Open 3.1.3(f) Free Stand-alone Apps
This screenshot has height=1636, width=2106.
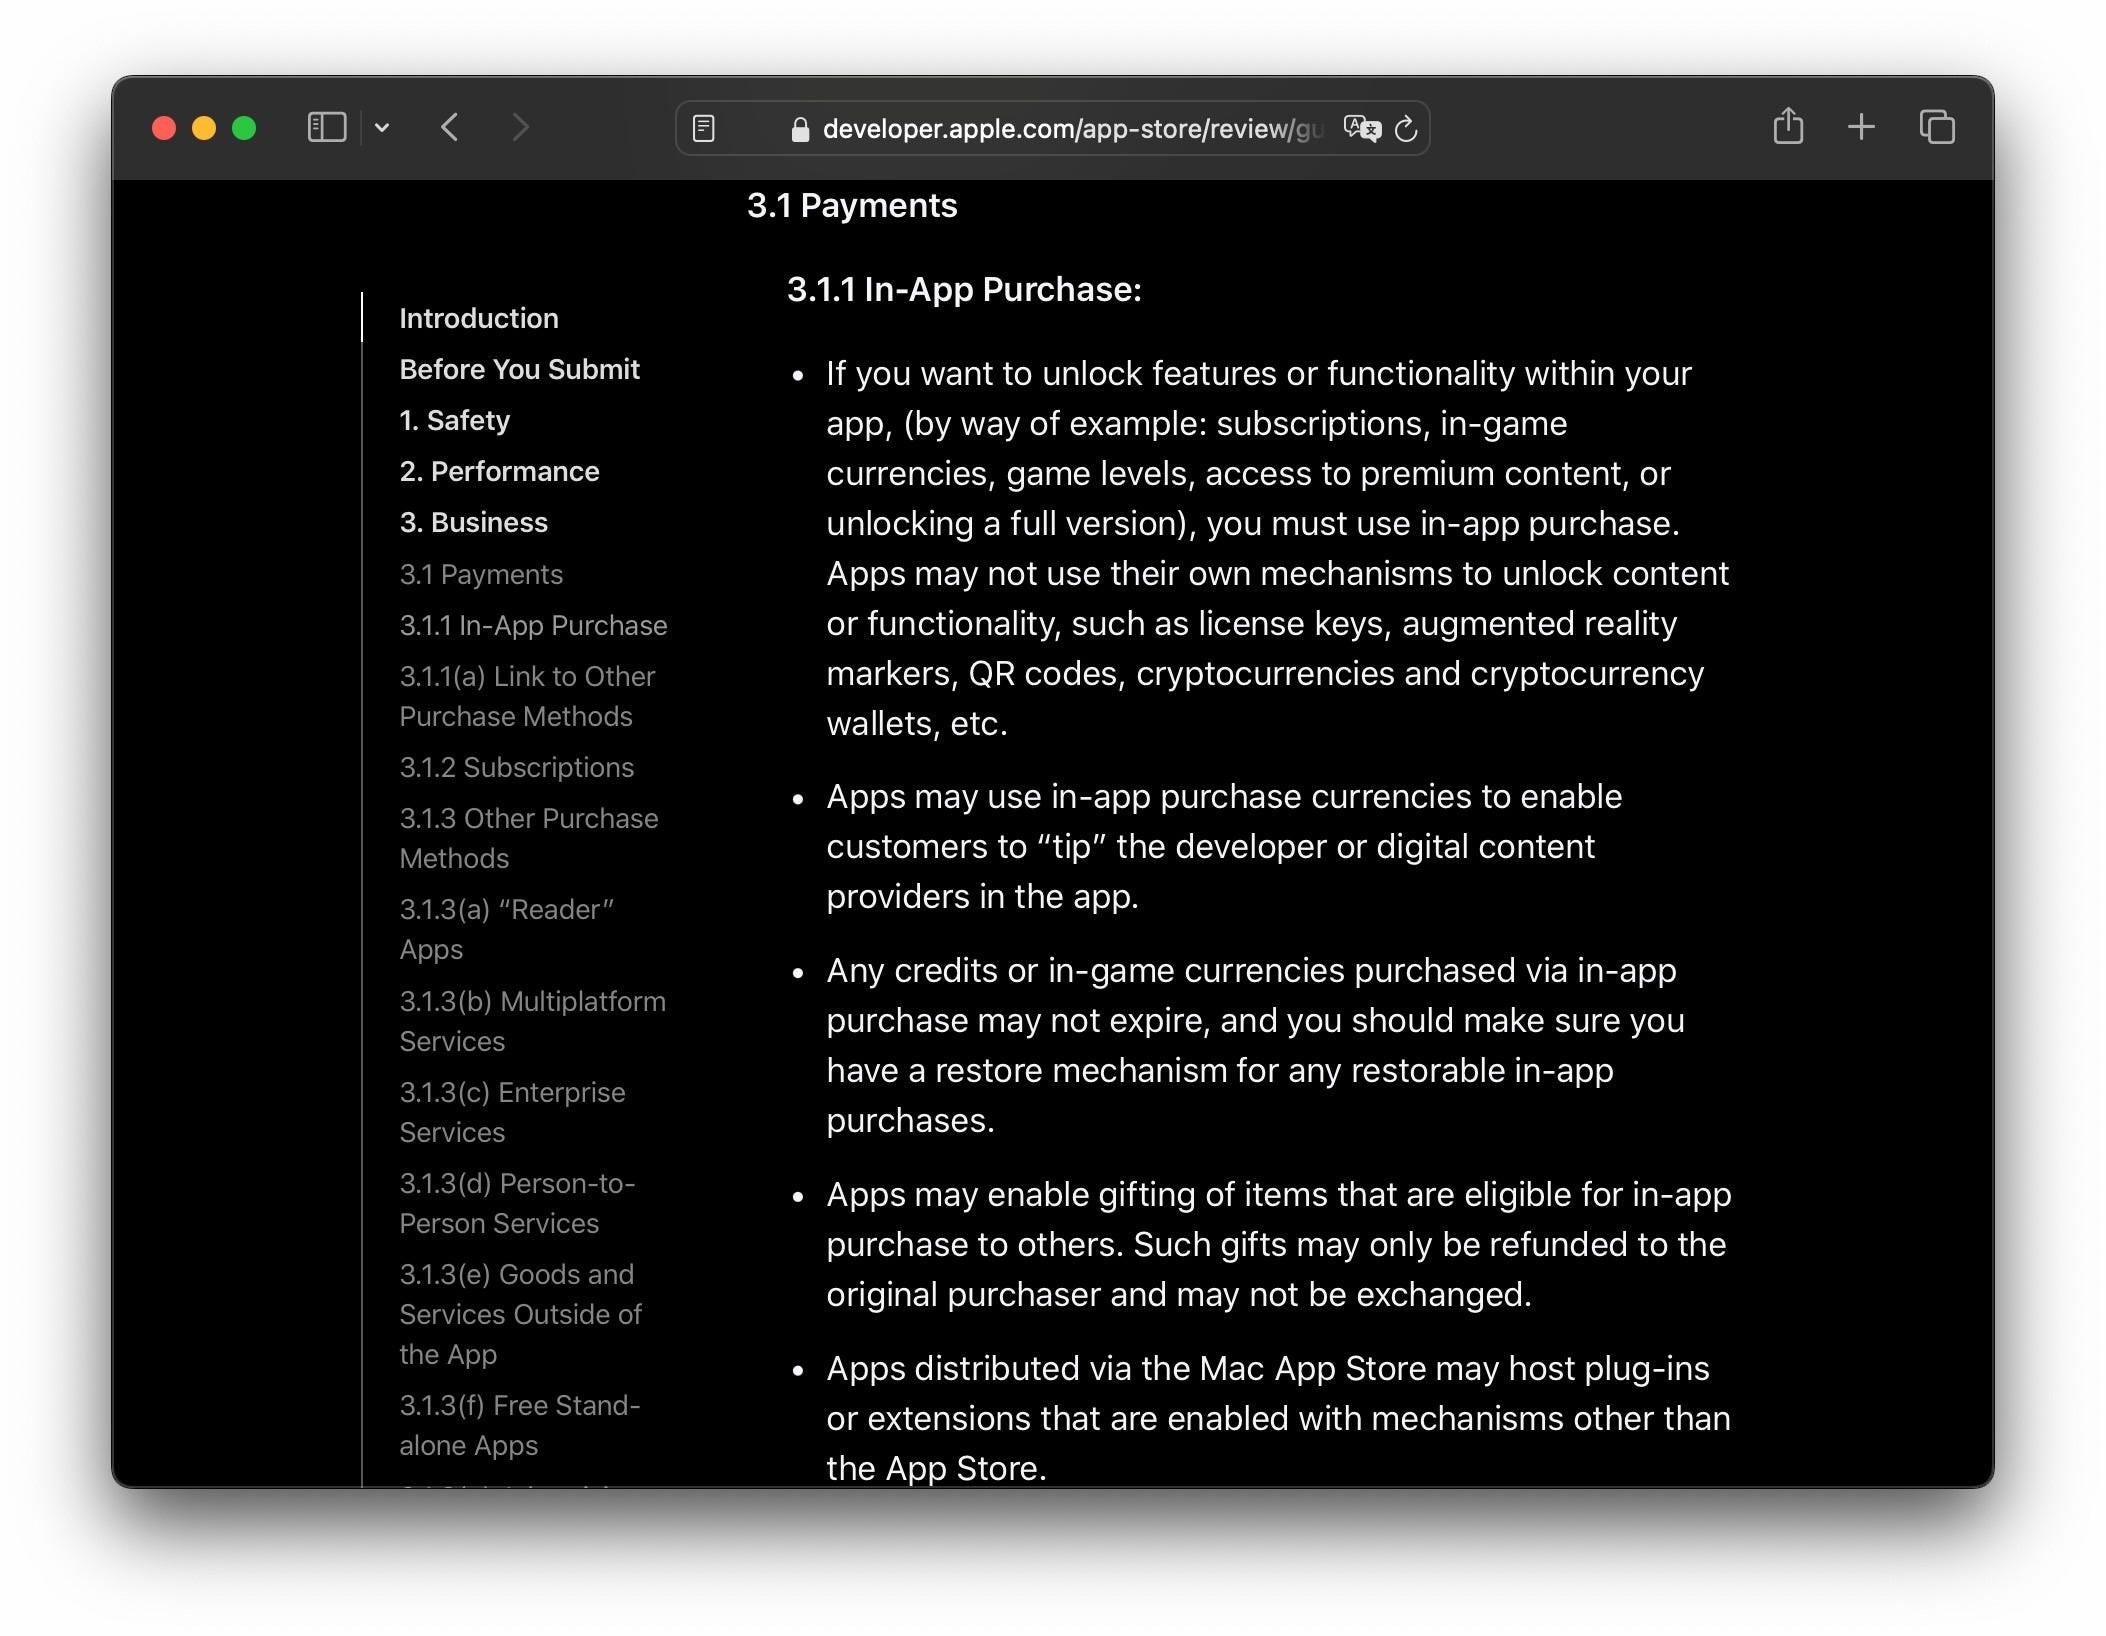click(519, 1425)
